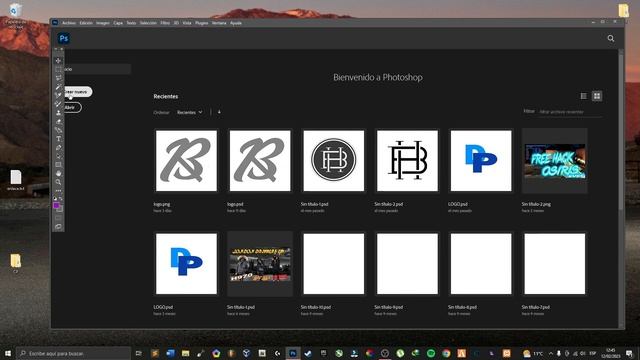This screenshot has width=640, height=360.
Task: Click the Sin título-8.psd file name
Action: [x=462, y=307]
